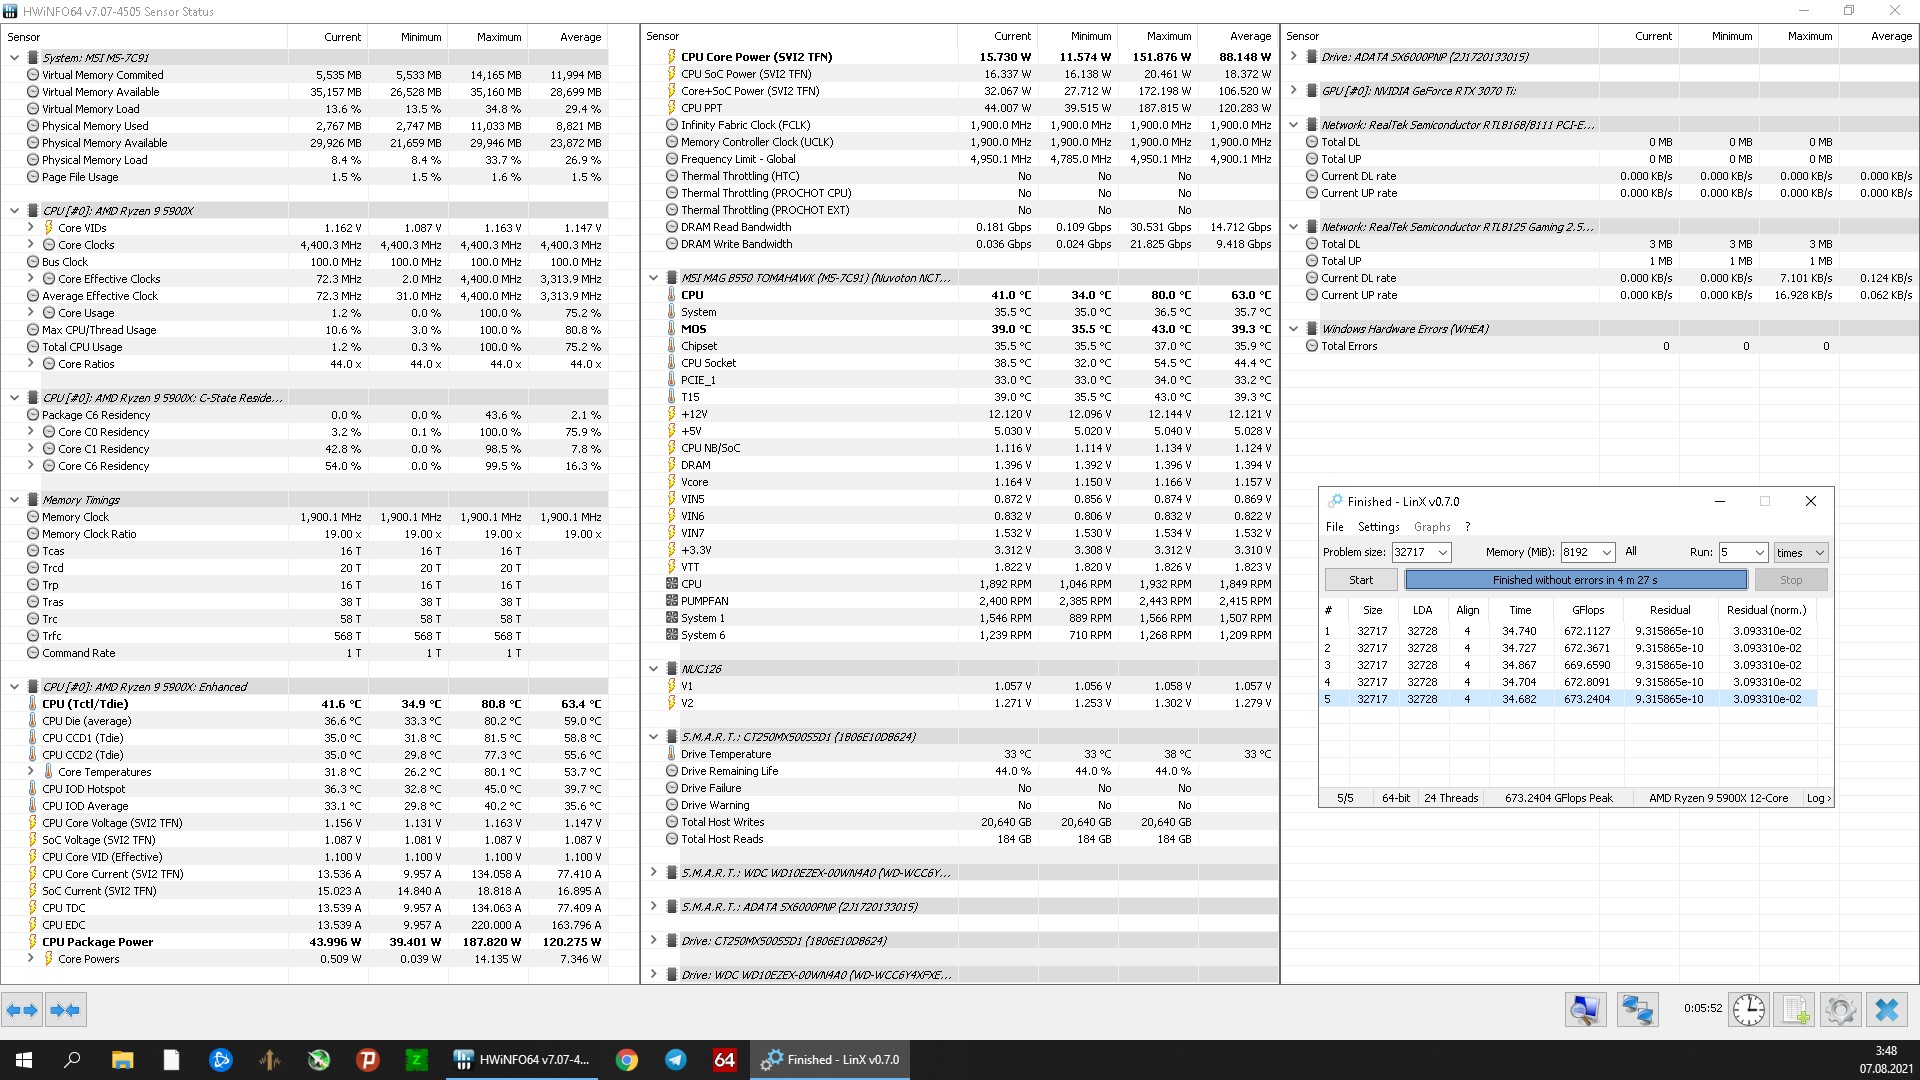Reset the elapsed time clock icon

pos(1748,1010)
